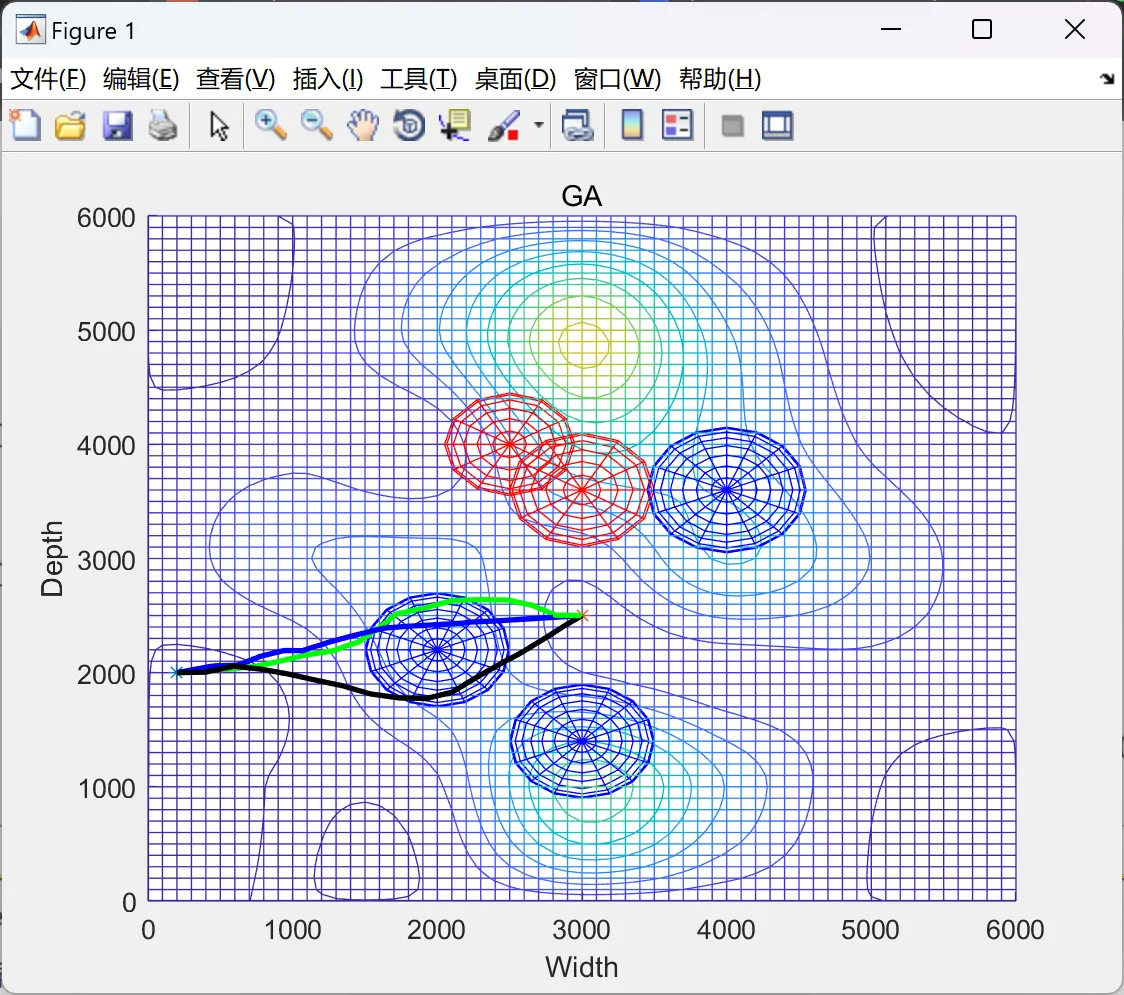The image size is (1124, 995).
Task: Select the Pan hand tool
Action: click(363, 126)
